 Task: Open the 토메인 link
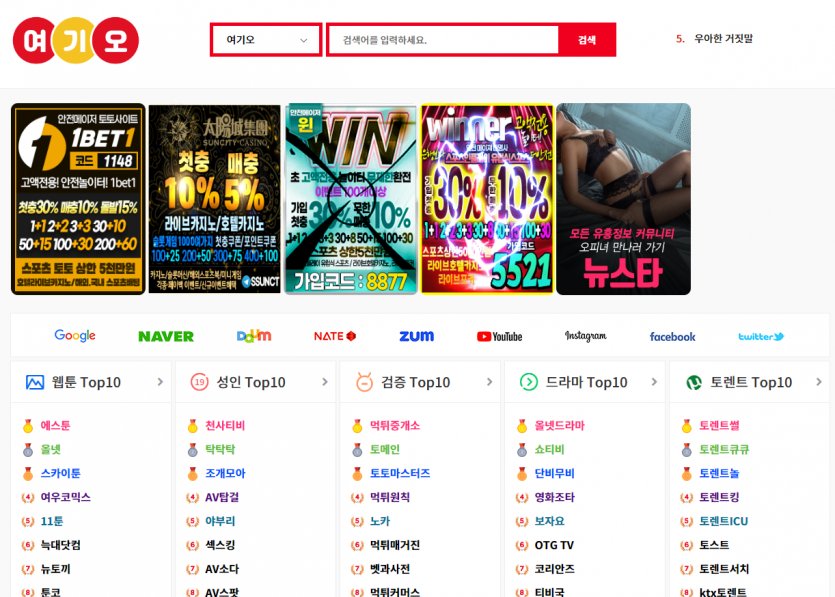pyautogui.click(x=385, y=449)
